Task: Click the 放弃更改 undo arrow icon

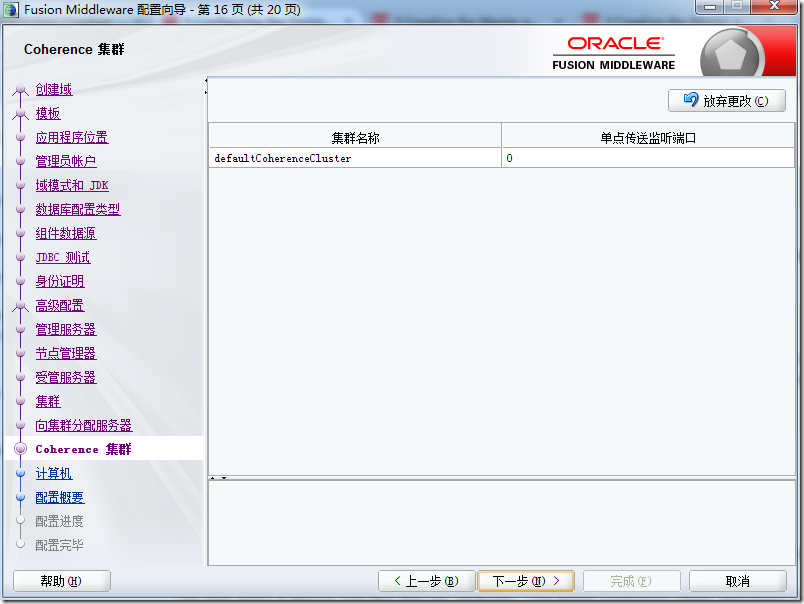Action: click(691, 99)
